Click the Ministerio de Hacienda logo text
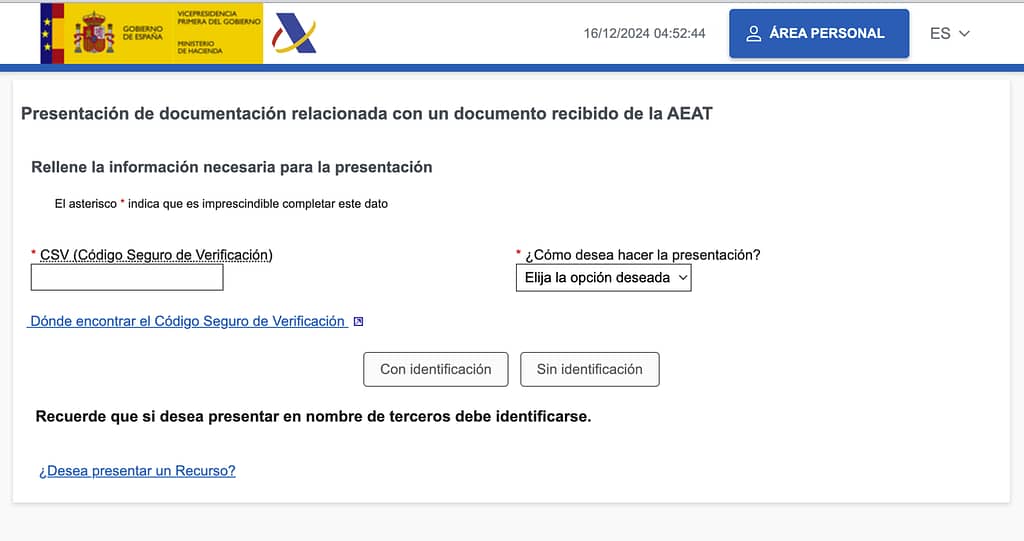This screenshot has width=1024, height=541. 200,47
